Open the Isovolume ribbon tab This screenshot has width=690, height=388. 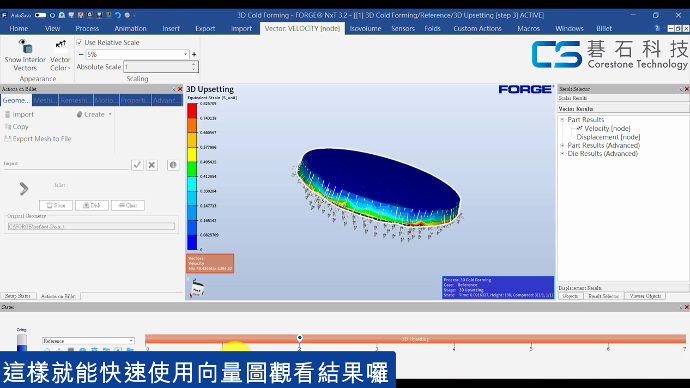pos(365,29)
